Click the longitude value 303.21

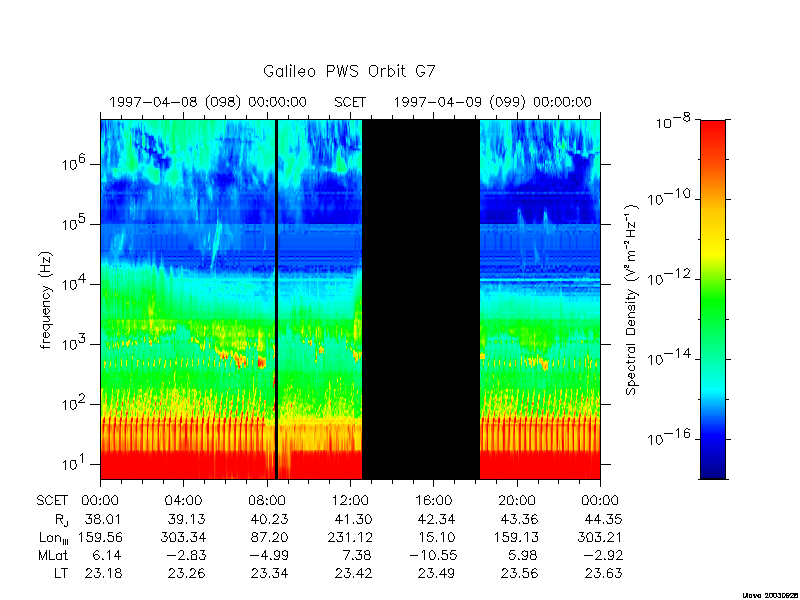click(x=599, y=537)
